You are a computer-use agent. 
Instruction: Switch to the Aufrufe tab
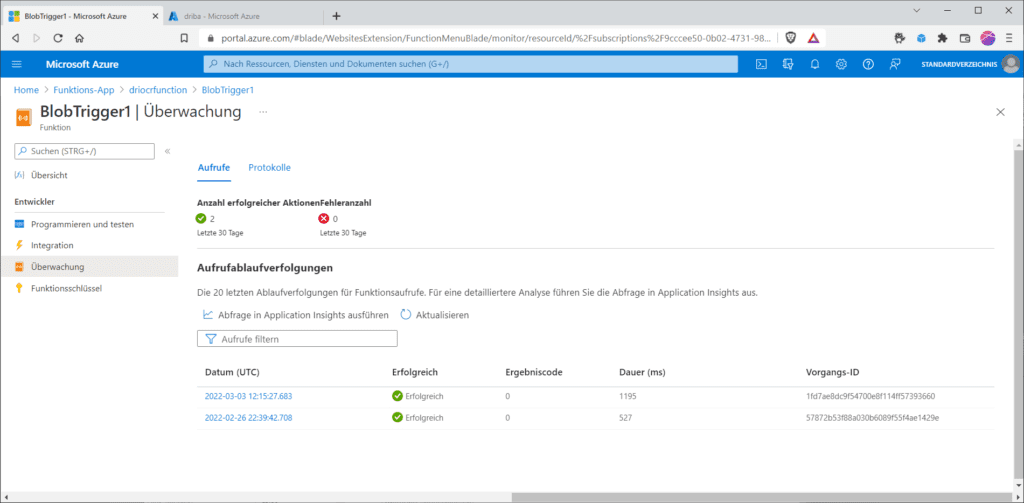pos(214,168)
